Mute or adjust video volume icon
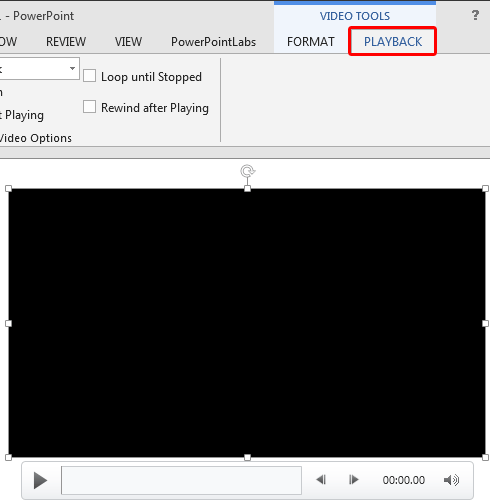 click(451, 480)
